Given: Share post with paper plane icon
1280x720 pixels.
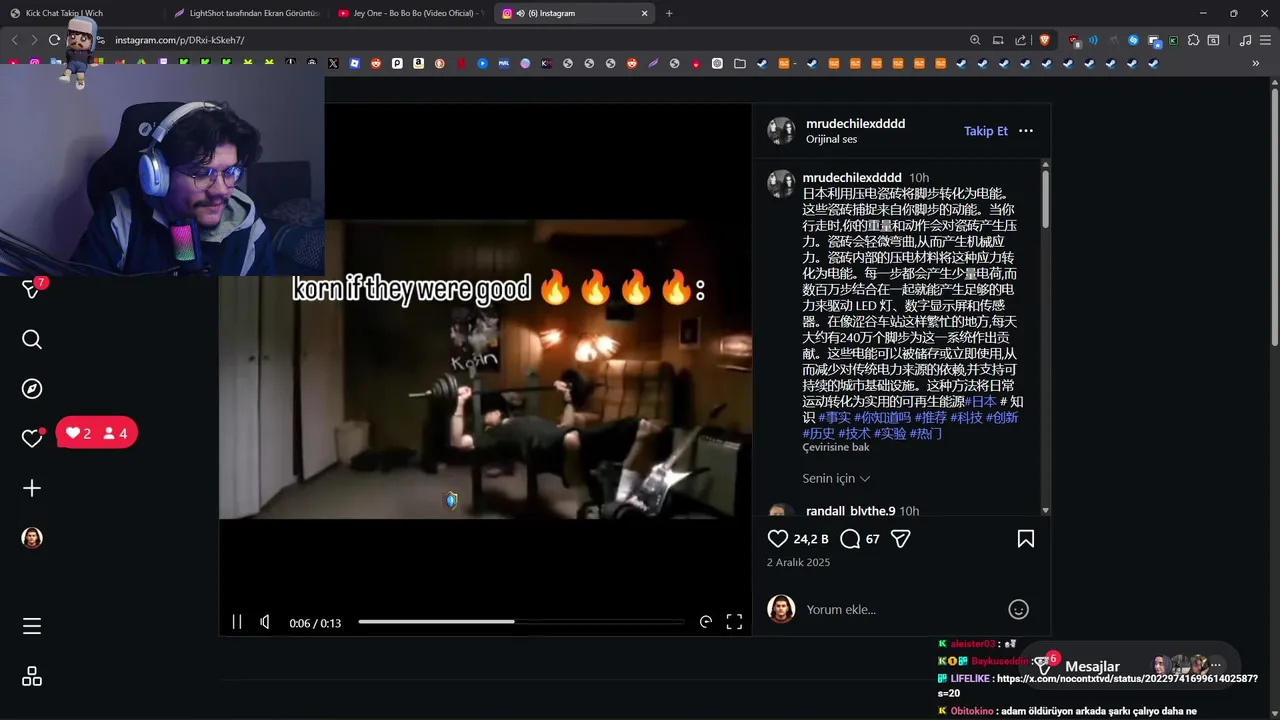Looking at the screenshot, I should (x=900, y=539).
